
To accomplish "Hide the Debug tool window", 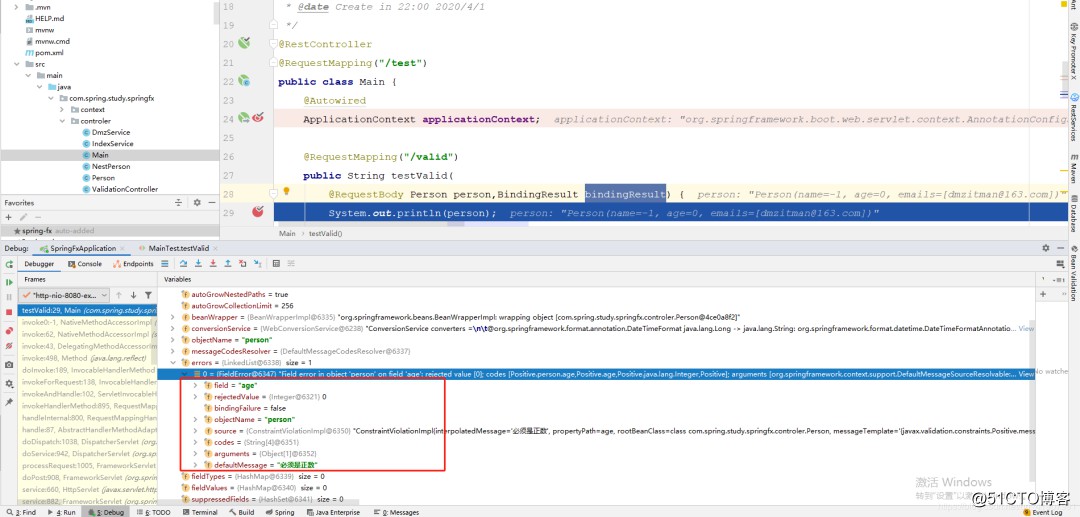I will coord(1061,248).
